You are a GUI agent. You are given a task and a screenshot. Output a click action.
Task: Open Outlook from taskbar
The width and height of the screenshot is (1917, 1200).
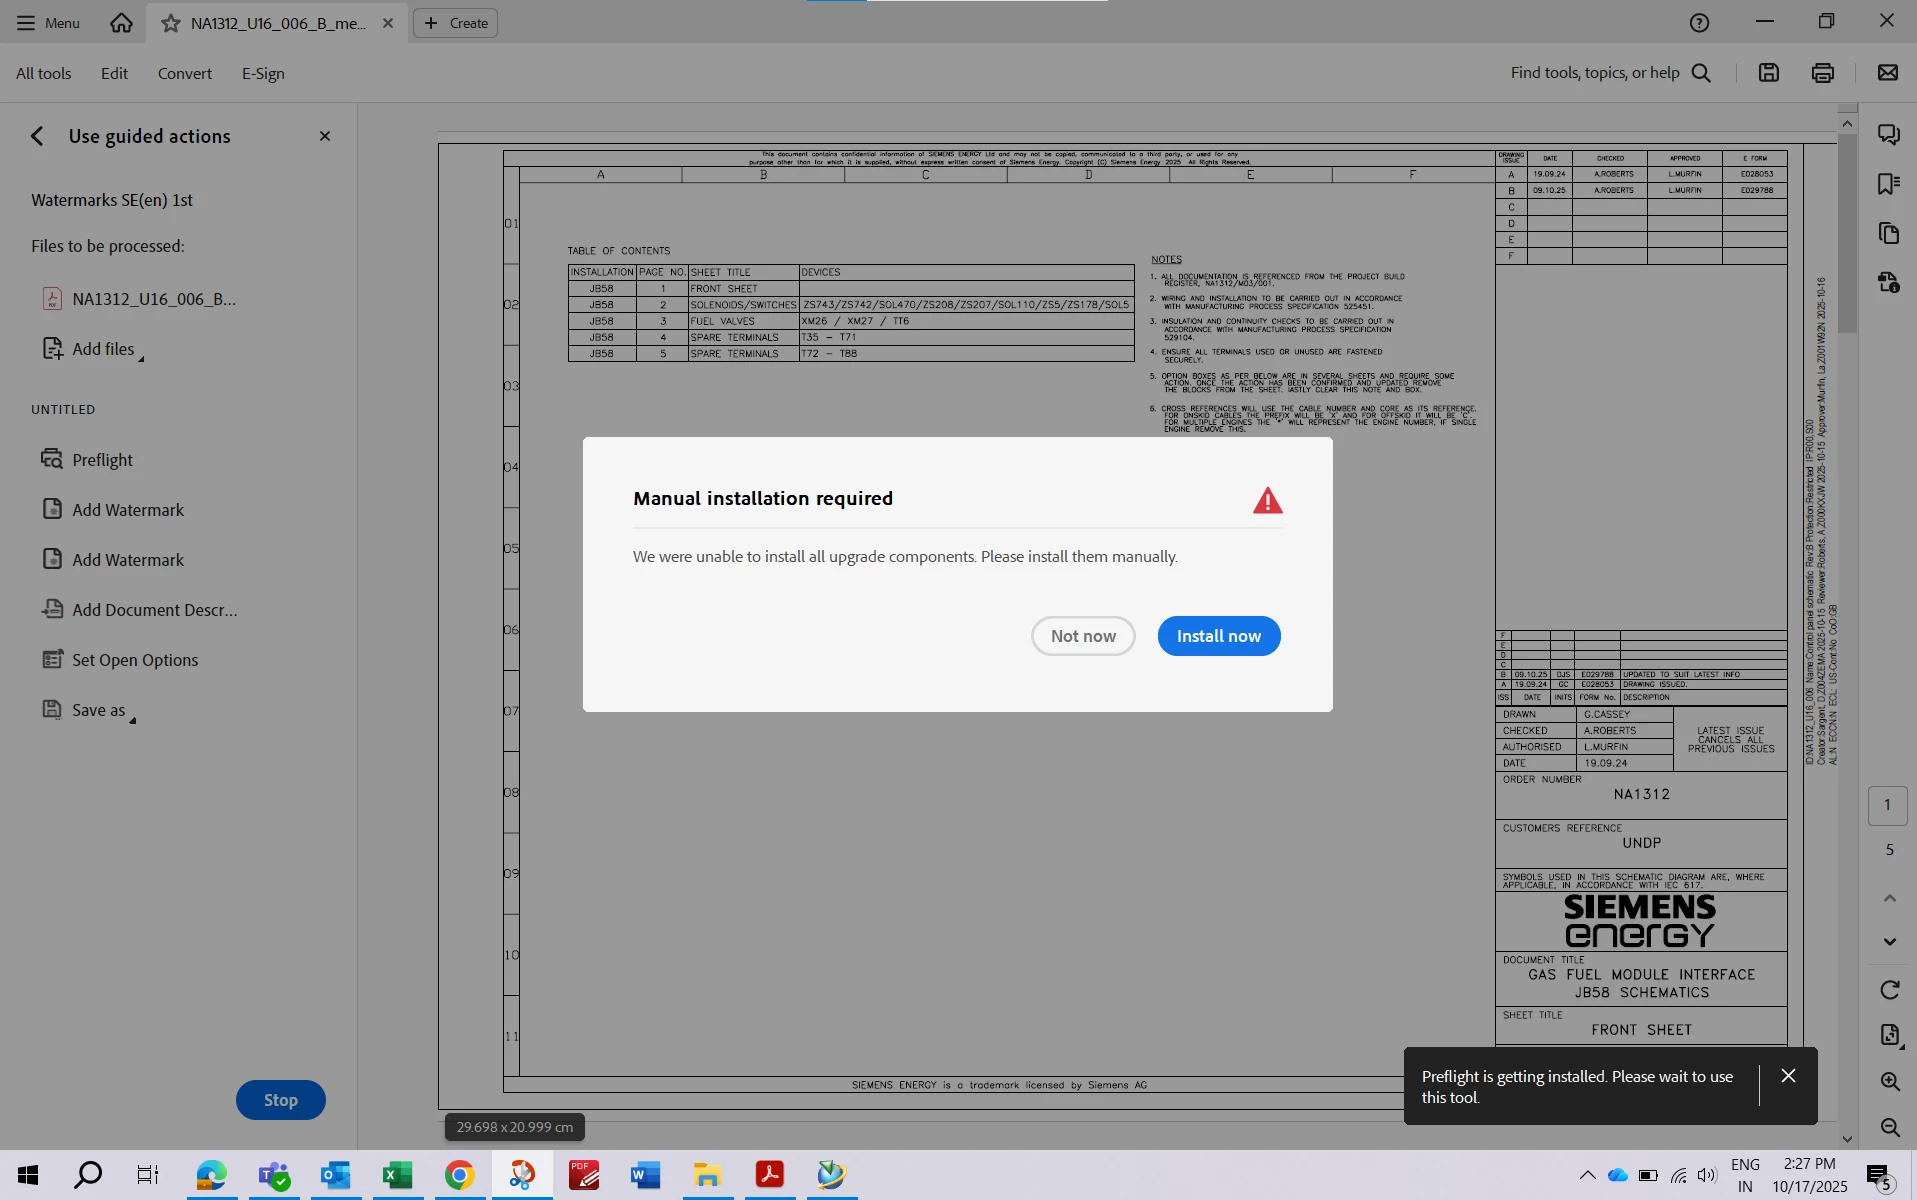pos(335,1175)
